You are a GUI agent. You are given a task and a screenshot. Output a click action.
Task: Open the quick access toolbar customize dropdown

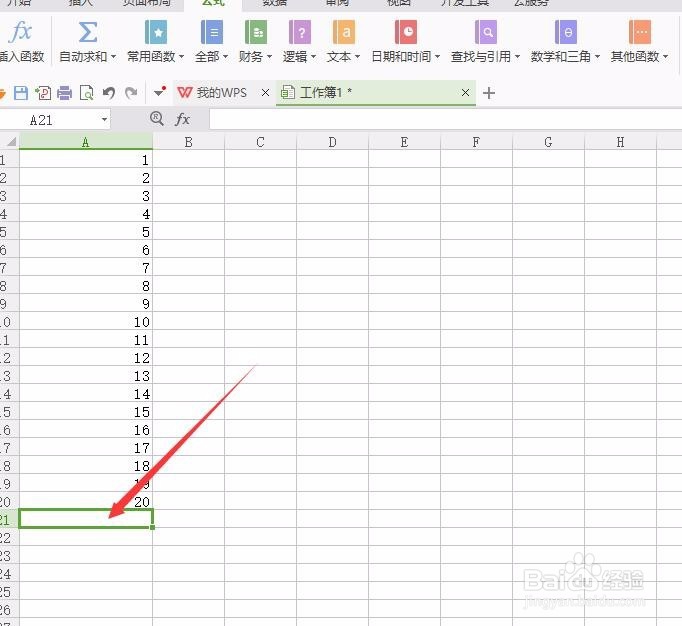pos(160,92)
